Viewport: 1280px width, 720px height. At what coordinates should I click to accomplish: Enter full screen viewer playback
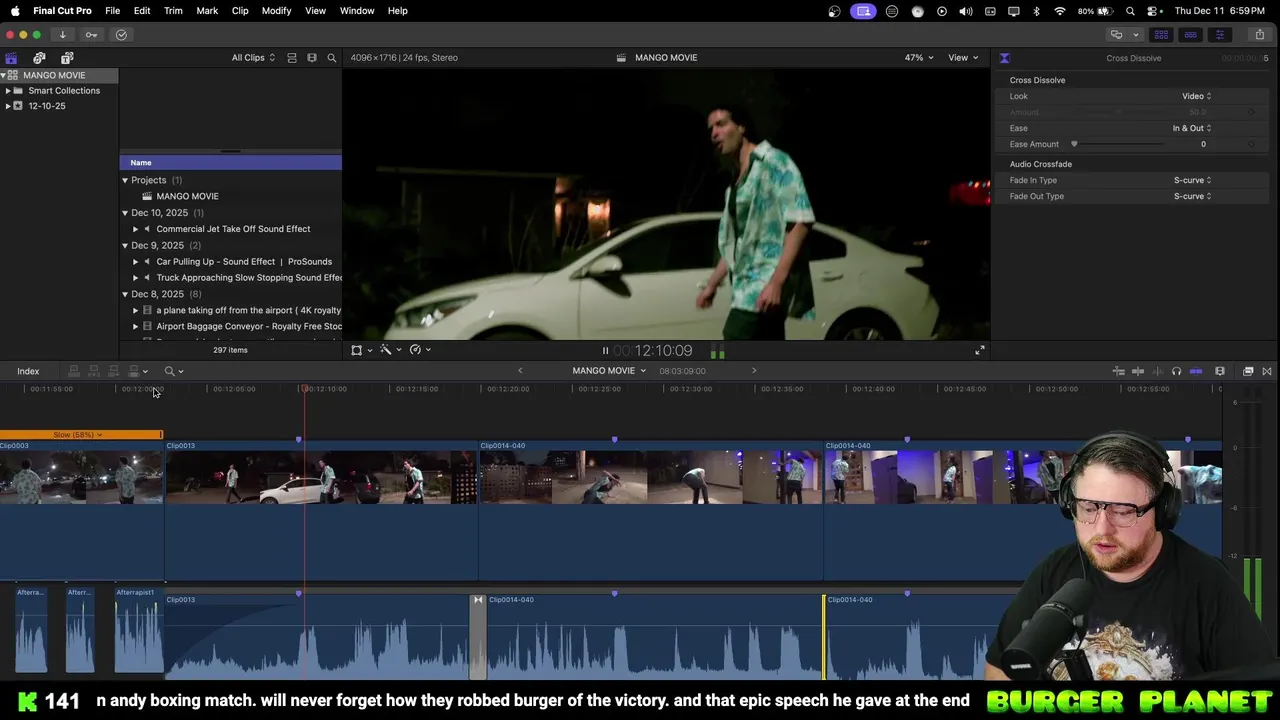[979, 350]
